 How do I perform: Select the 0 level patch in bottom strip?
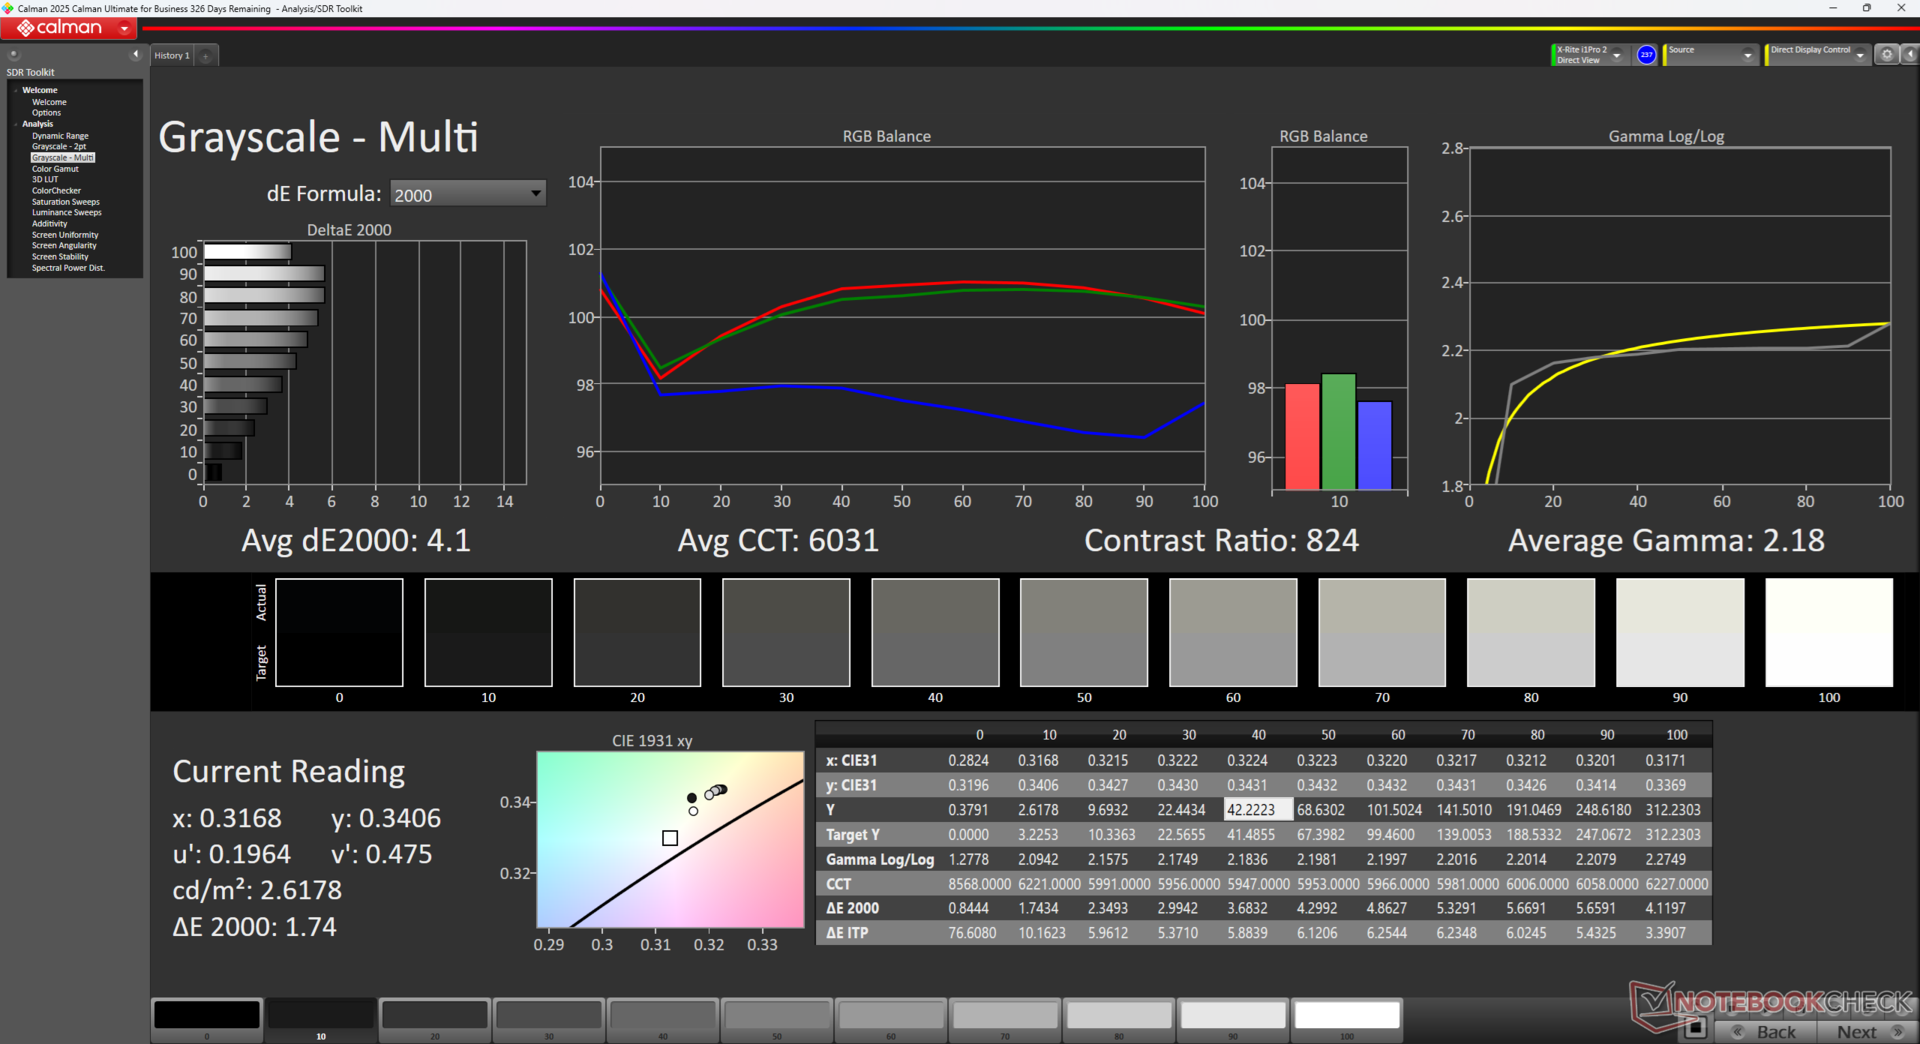coord(207,1020)
